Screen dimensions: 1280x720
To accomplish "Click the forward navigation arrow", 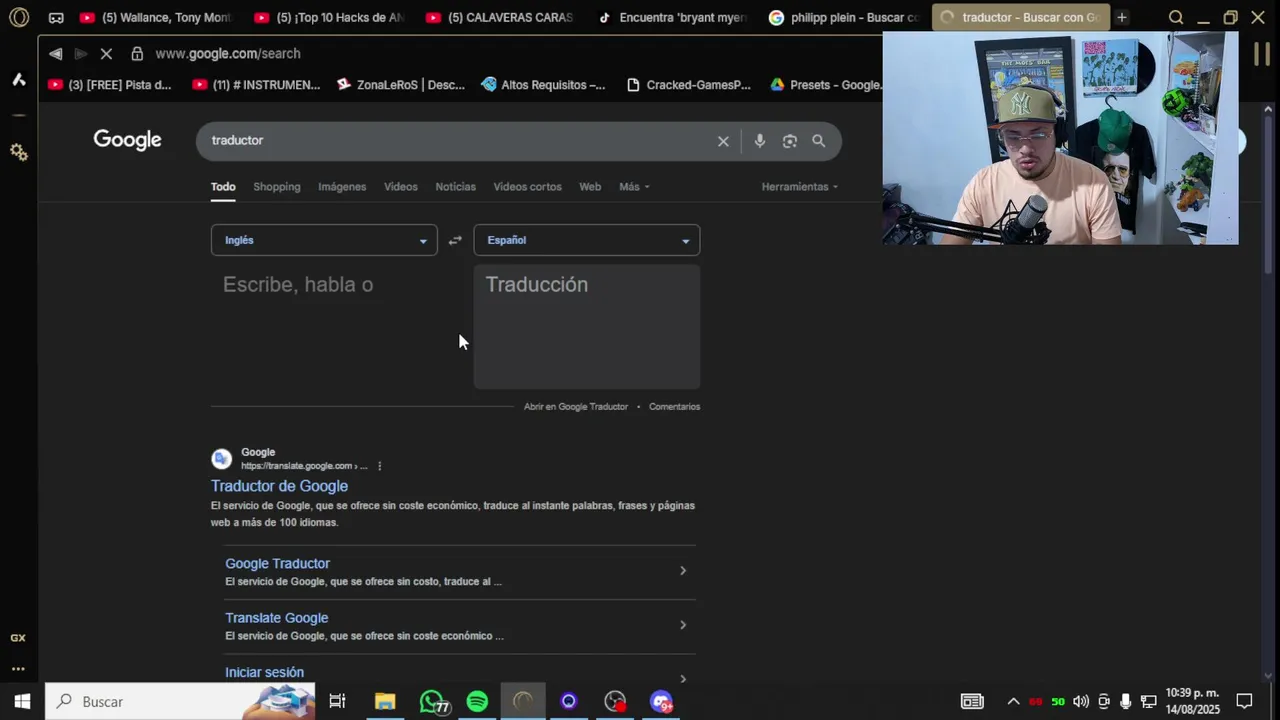I will click(x=81, y=54).
